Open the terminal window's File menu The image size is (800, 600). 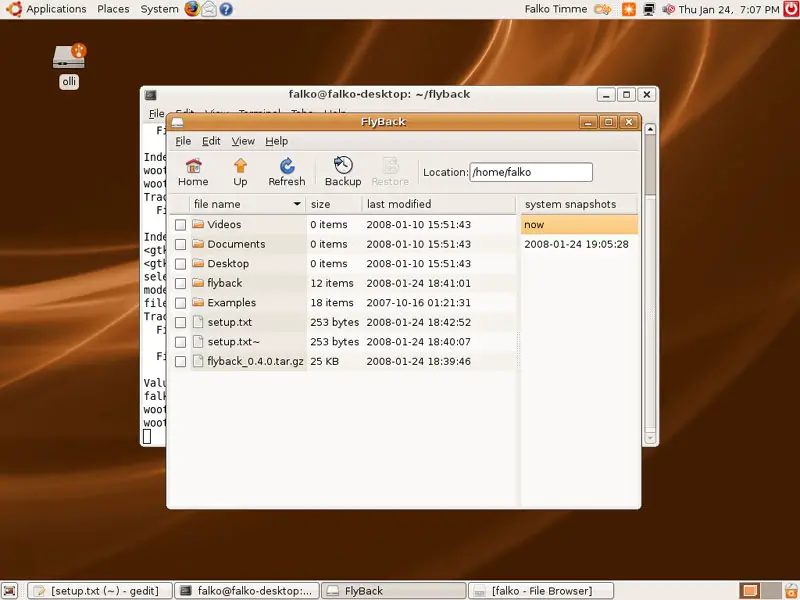tap(156, 113)
